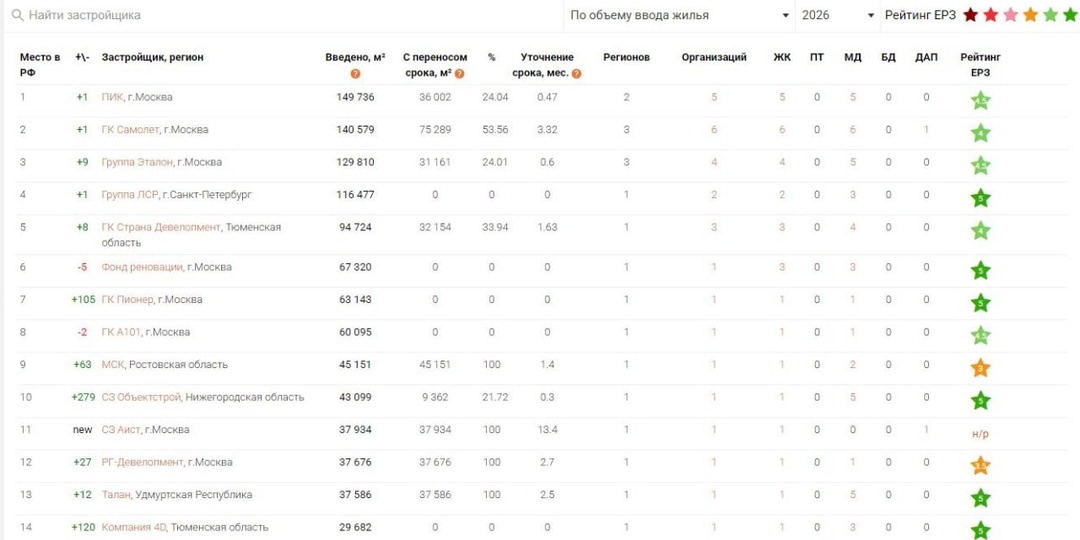The height and width of the screenshot is (540, 1080).
Task: Click the 'МД' column header
Action: click(853, 57)
